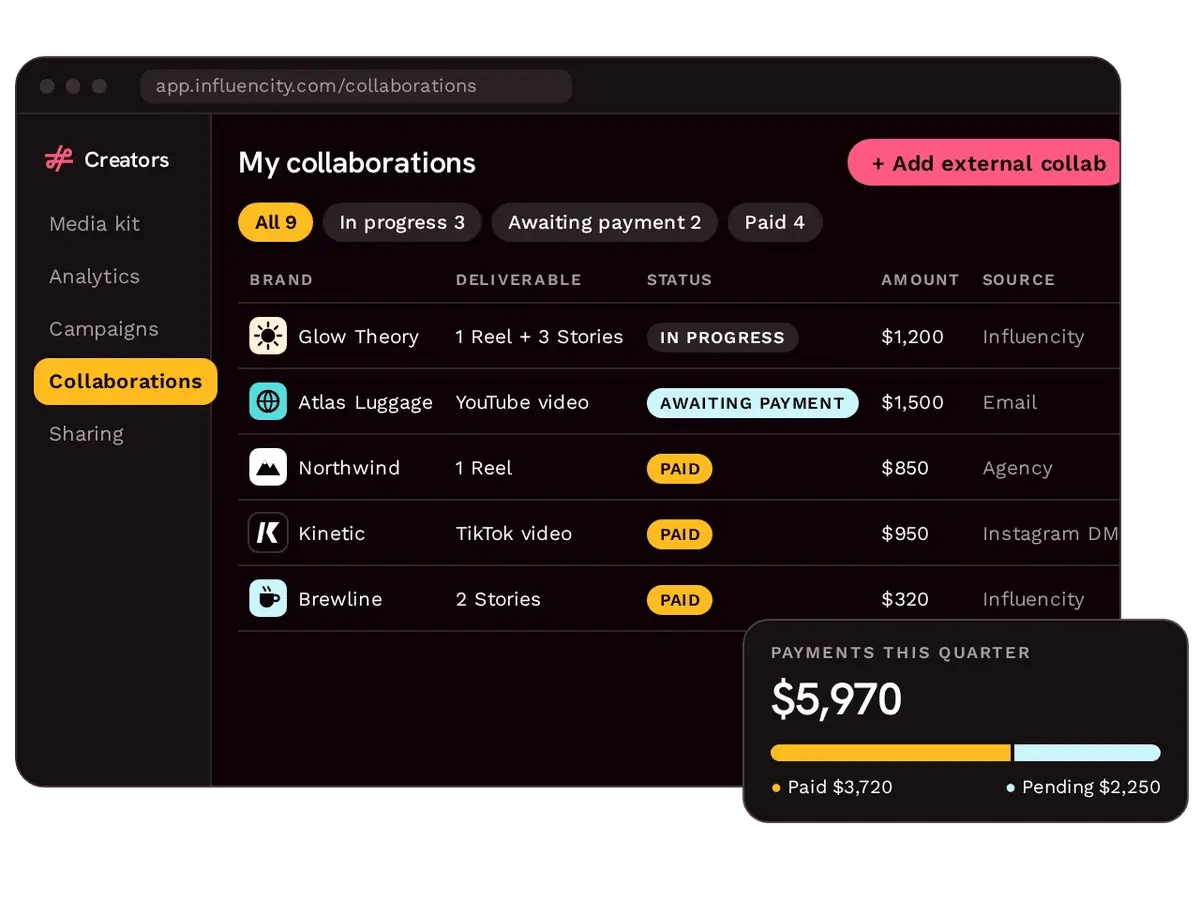Click the '1 Reel + 3 Stories' deliverable
Viewport: 1200px width, 900px height.
click(539, 337)
